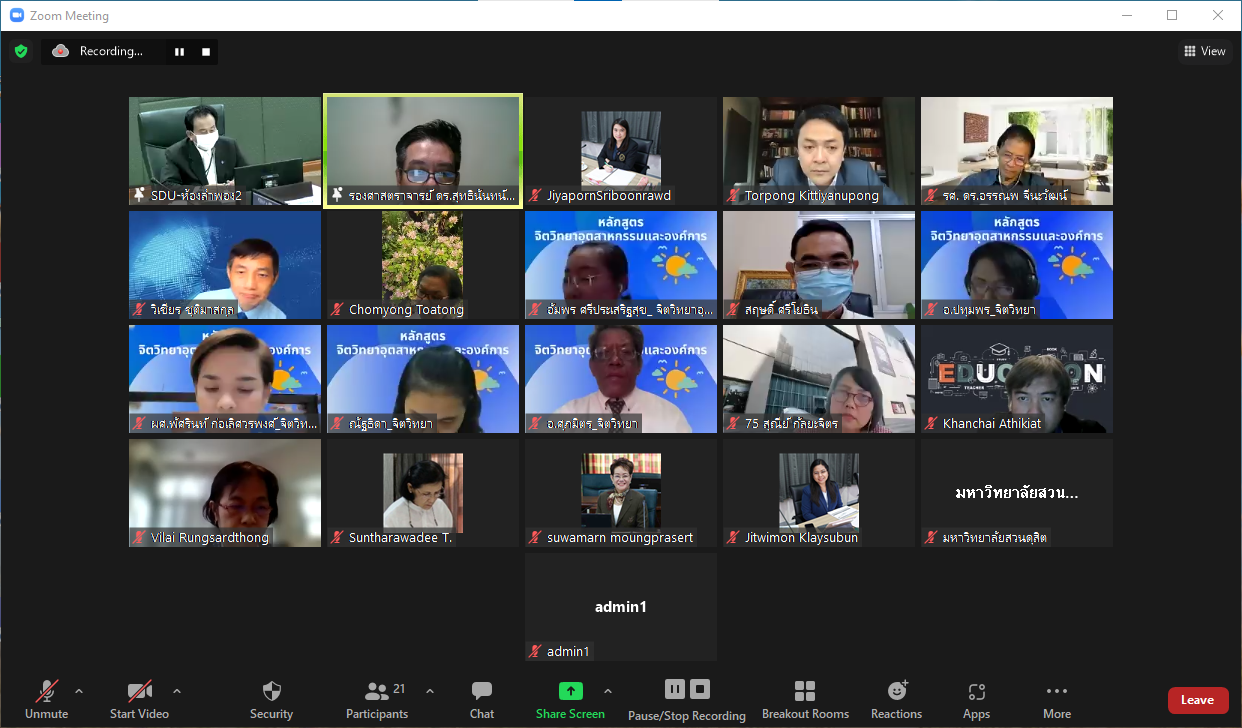Select the อ.สุภมิตร_จิตวิทยา video tile
The height and width of the screenshot is (728, 1242).
coord(621,379)
